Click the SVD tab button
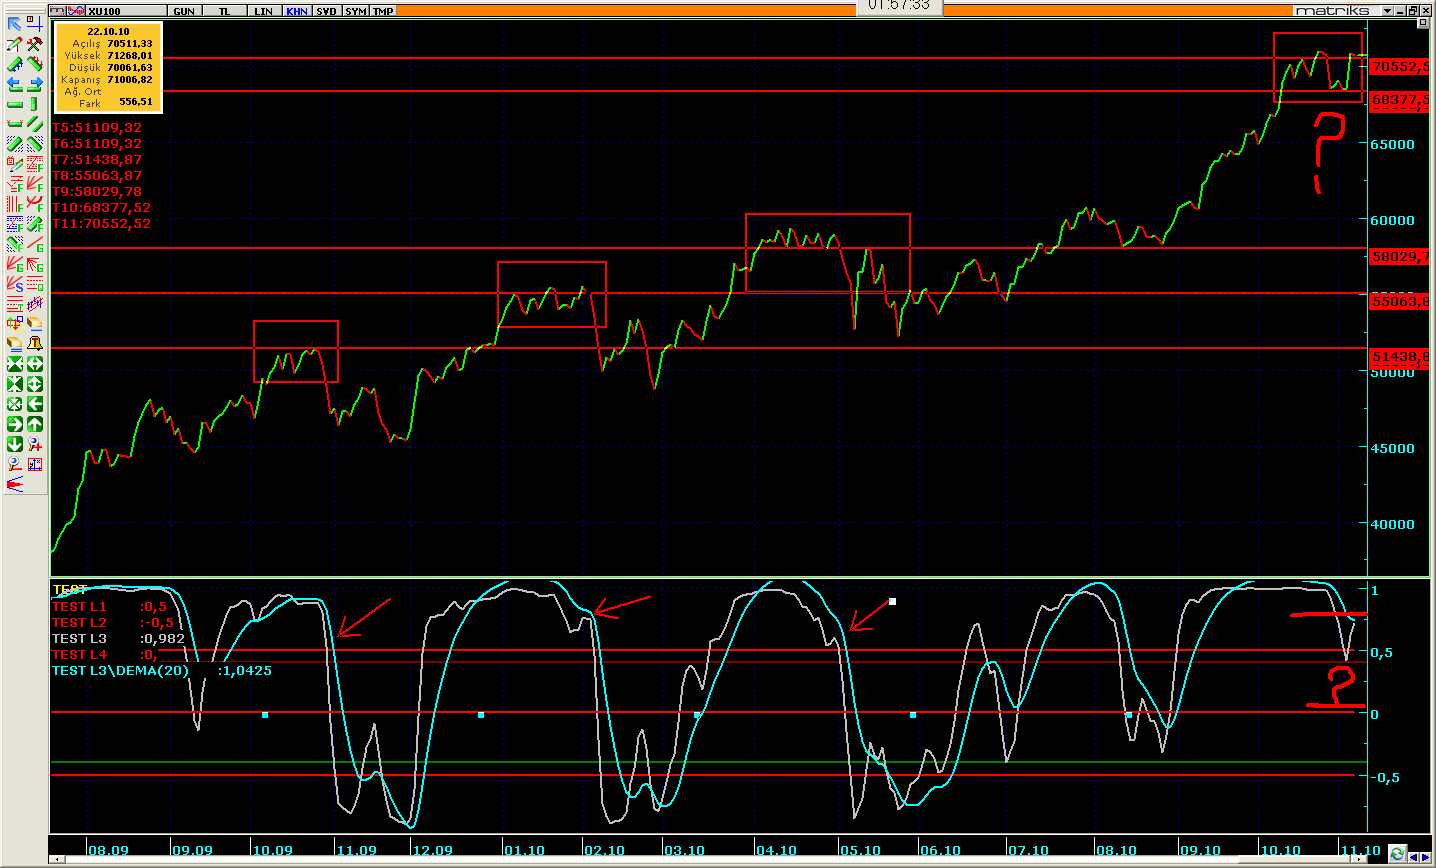 [326, 11]
